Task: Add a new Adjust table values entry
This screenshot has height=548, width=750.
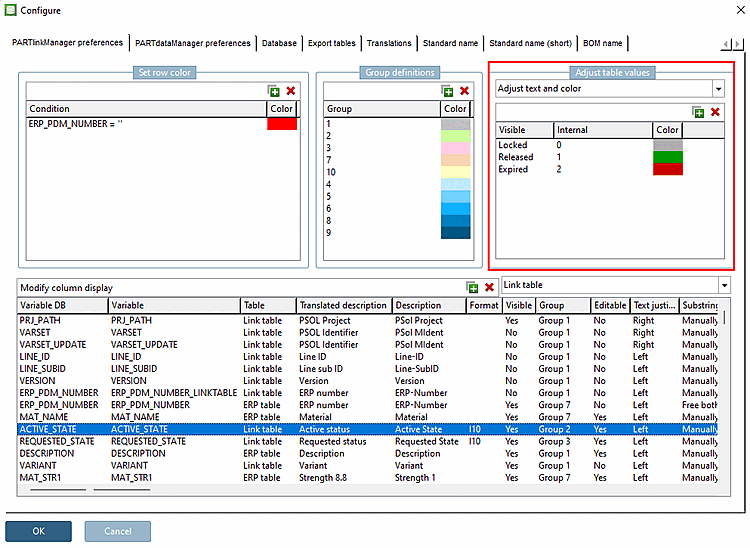Action: [x=698, y=112]
